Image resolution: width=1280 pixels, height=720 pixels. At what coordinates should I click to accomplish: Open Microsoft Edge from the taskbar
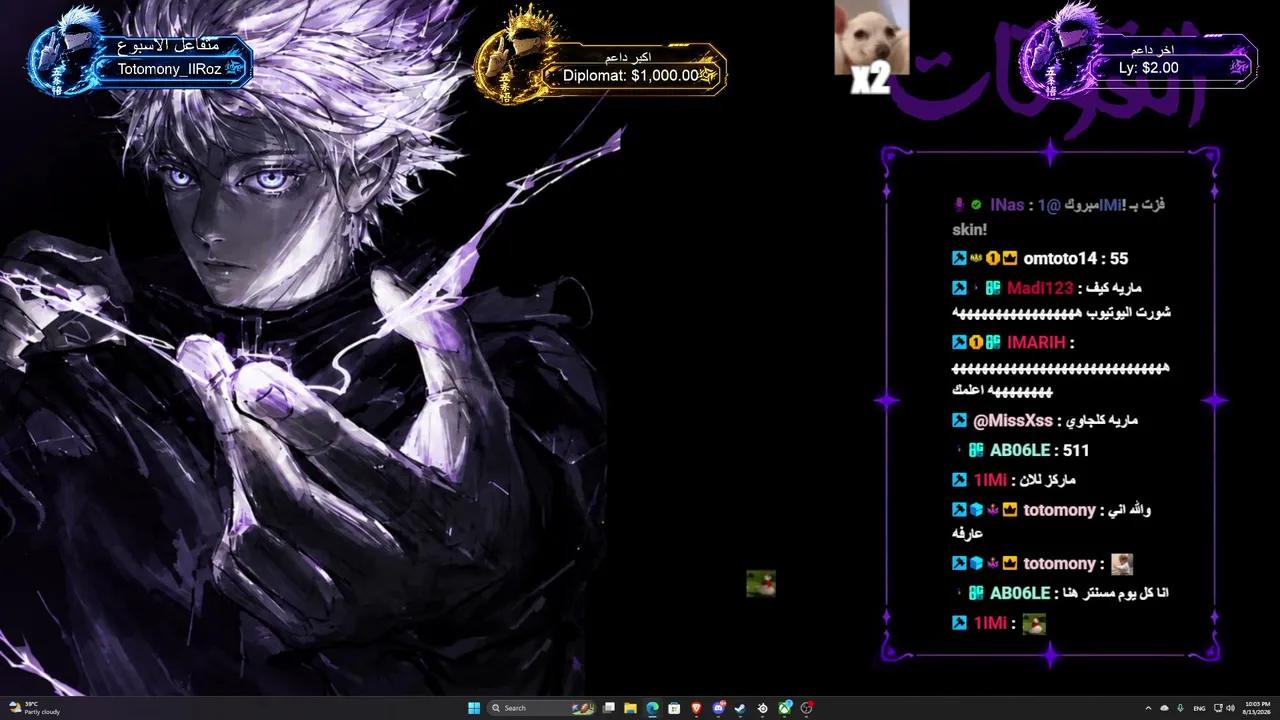pyautogui.click(x=652, y=708)
